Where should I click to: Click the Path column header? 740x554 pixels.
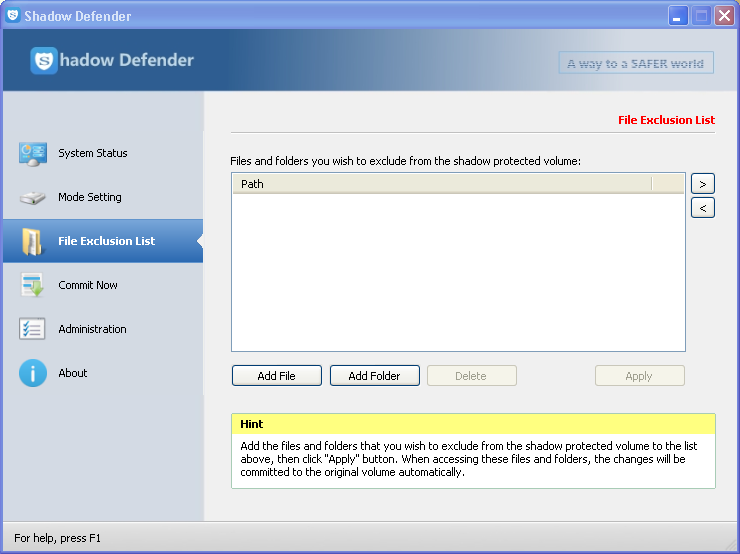442,184
